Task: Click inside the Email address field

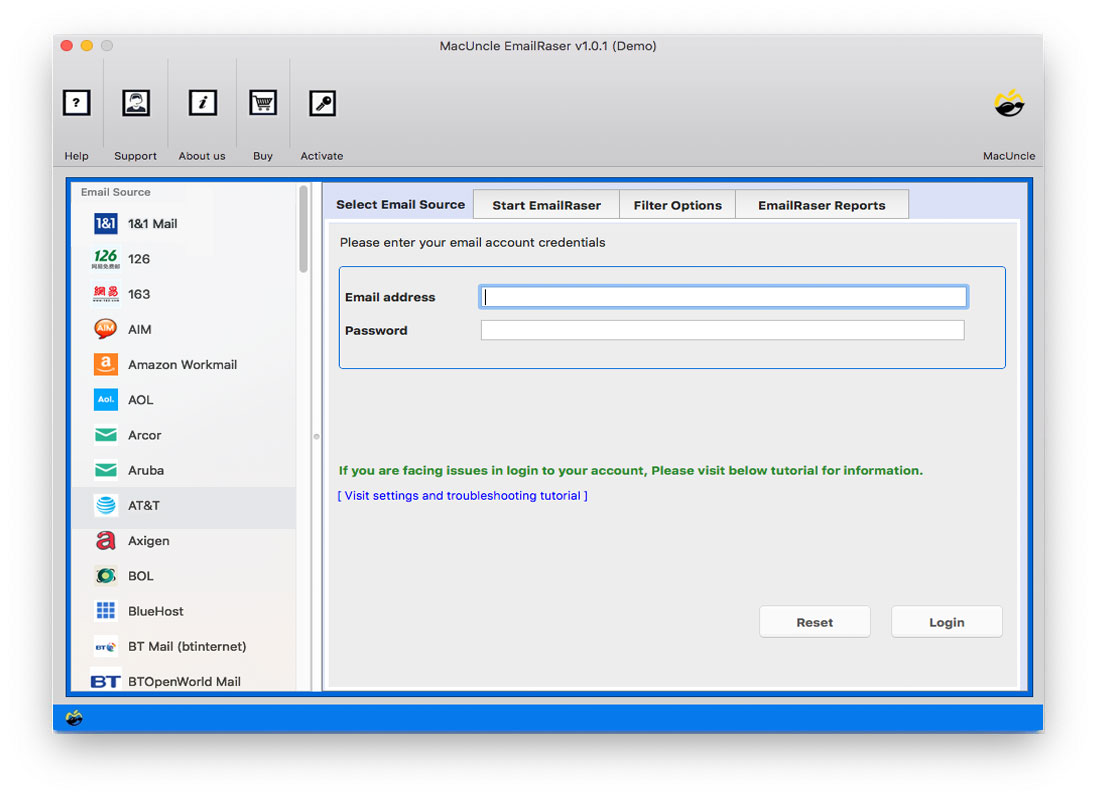Action: 722,296
